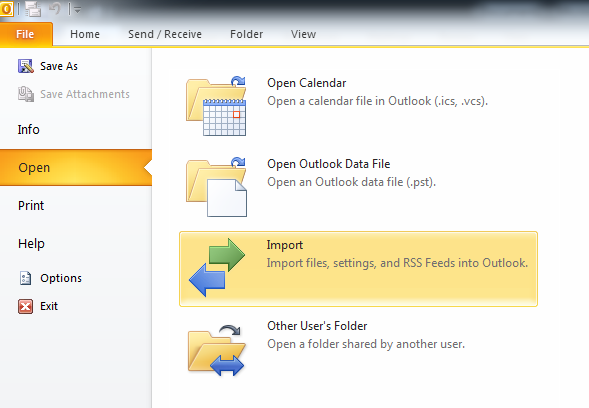Click Send/Receive All Folders quick access icon
This screenshot has height=408, width=589.
pyautogui.click(x=33, y=9)
